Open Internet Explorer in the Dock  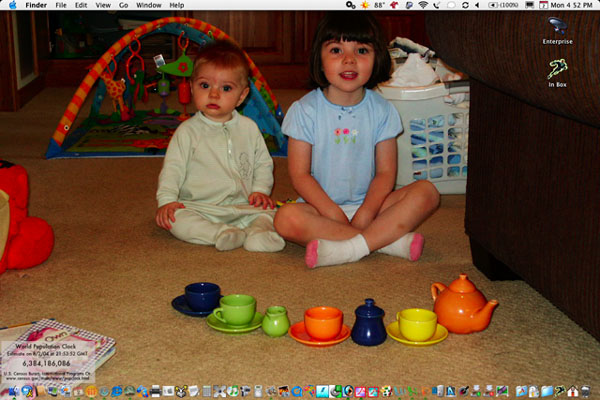tap(117, 391)
